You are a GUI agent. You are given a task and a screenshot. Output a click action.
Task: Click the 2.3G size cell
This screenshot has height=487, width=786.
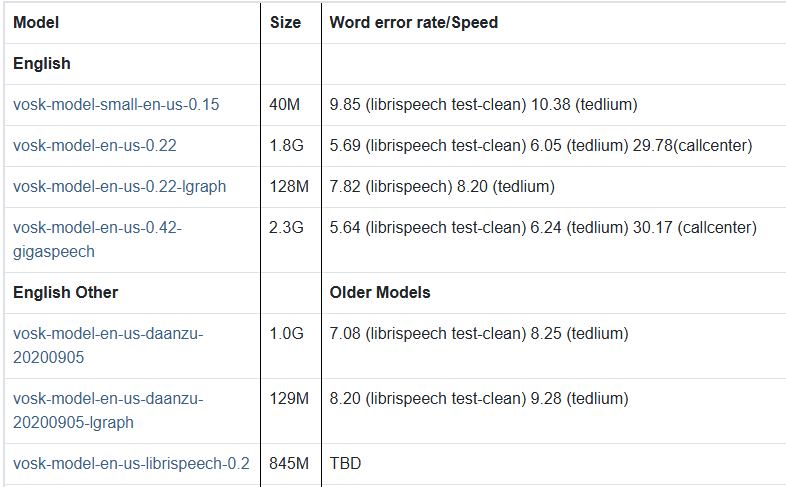286,227
